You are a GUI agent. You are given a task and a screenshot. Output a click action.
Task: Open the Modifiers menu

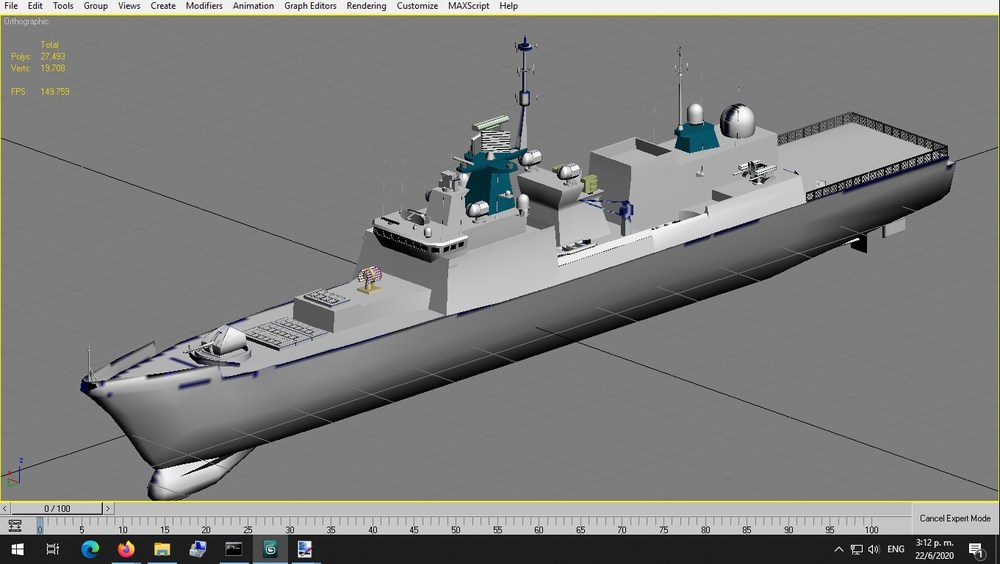tap(204, 6)
